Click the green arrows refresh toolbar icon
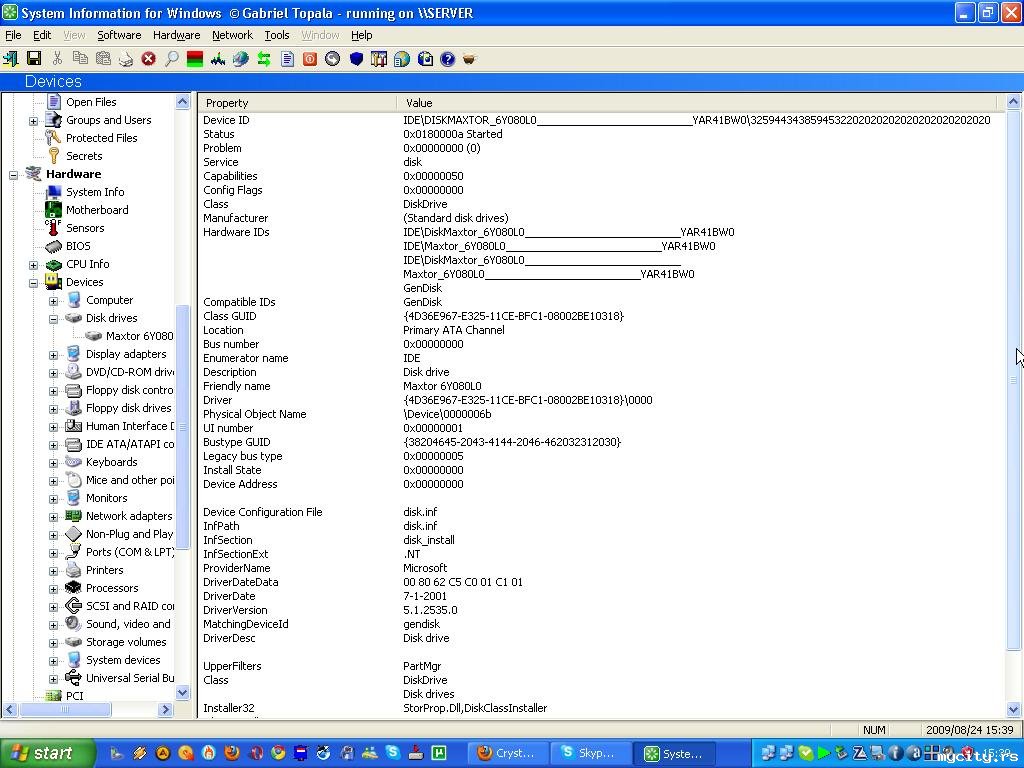 pos(264,59)
